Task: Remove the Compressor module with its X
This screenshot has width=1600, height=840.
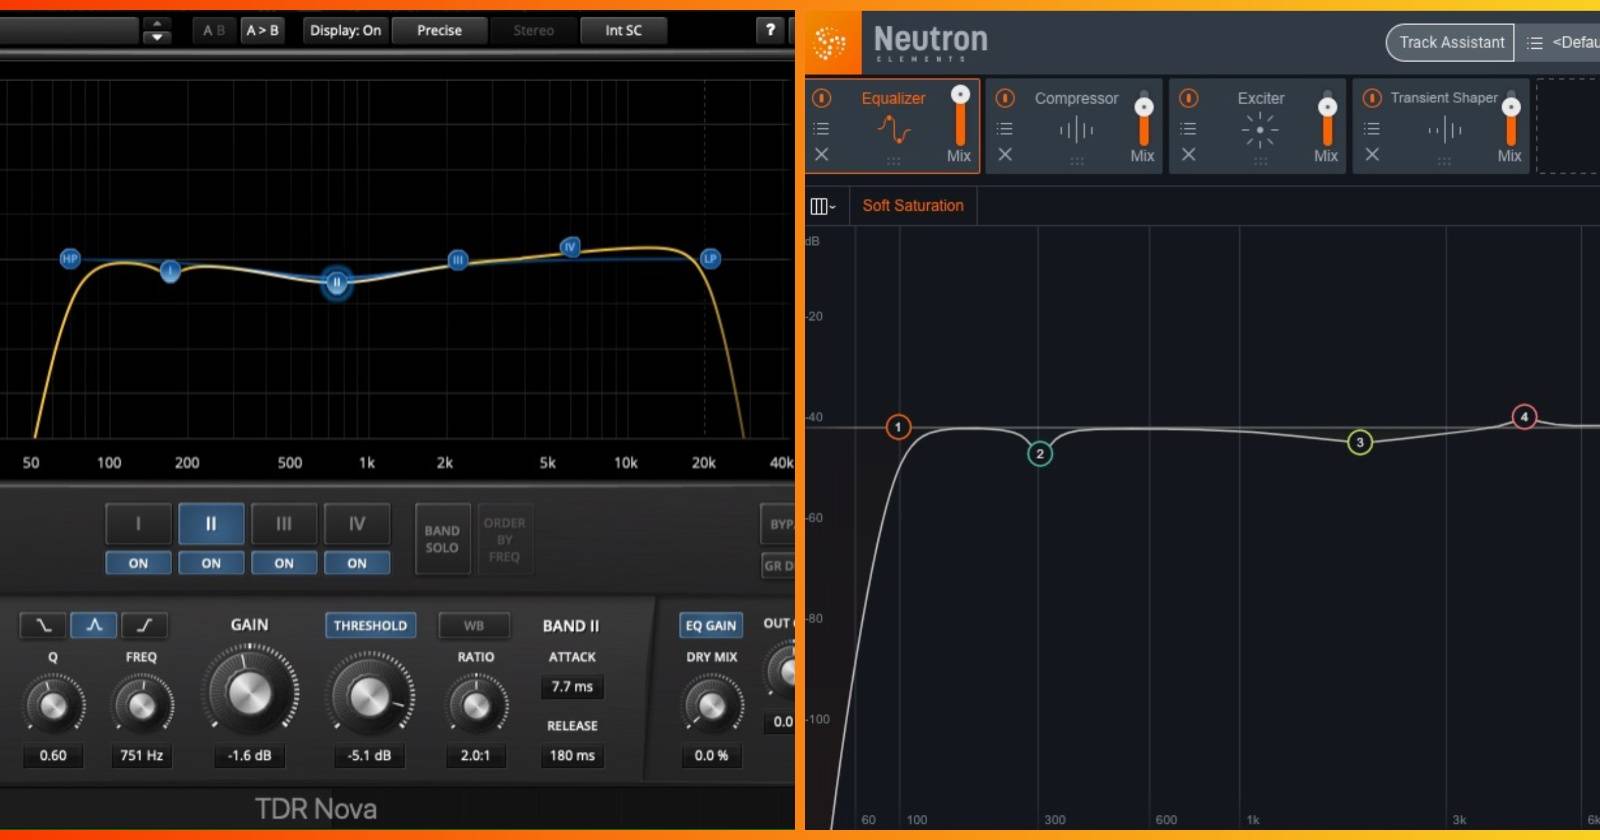Action: (x=1005, y=154)
